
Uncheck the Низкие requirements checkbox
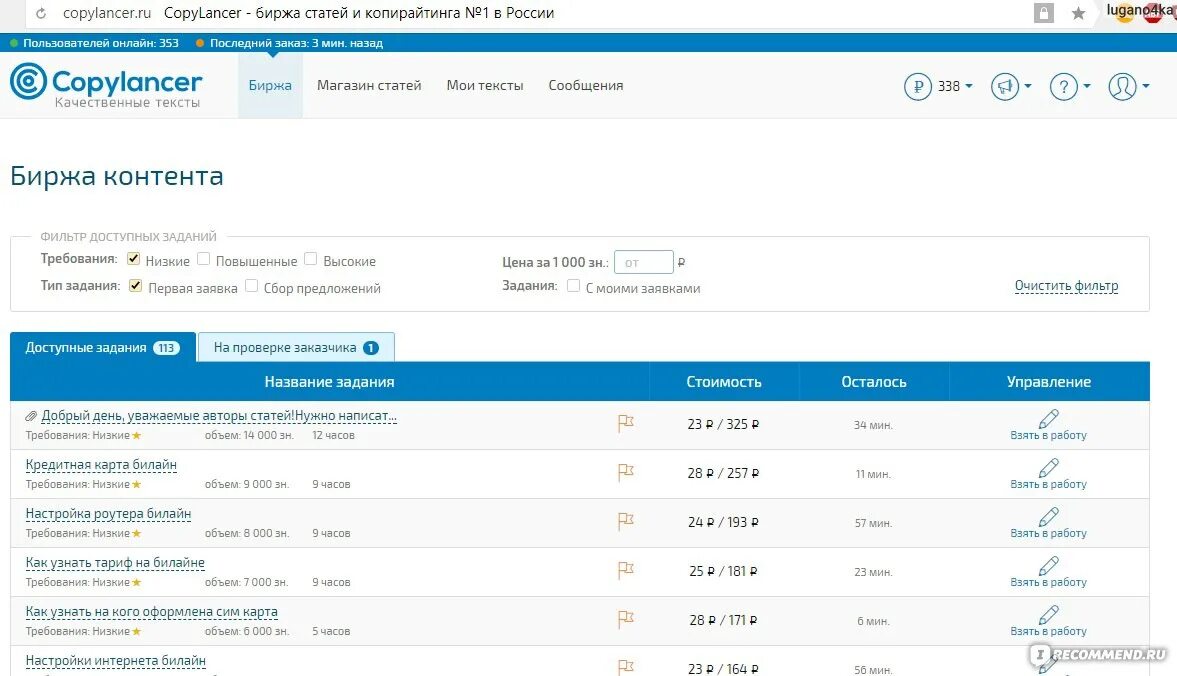[x=134, y=259]
